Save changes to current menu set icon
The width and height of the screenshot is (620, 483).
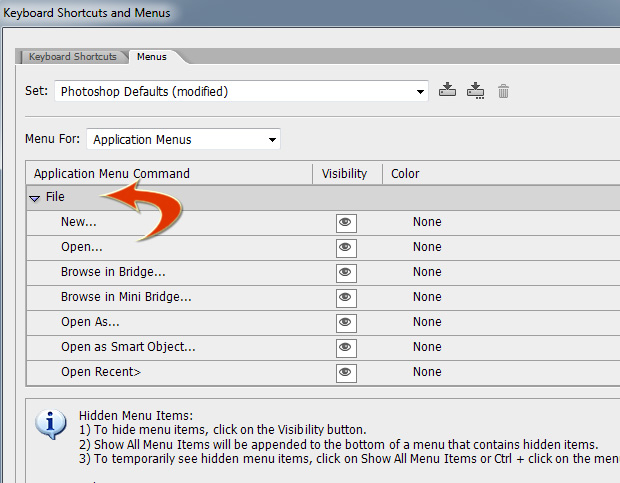coord(447,90)
